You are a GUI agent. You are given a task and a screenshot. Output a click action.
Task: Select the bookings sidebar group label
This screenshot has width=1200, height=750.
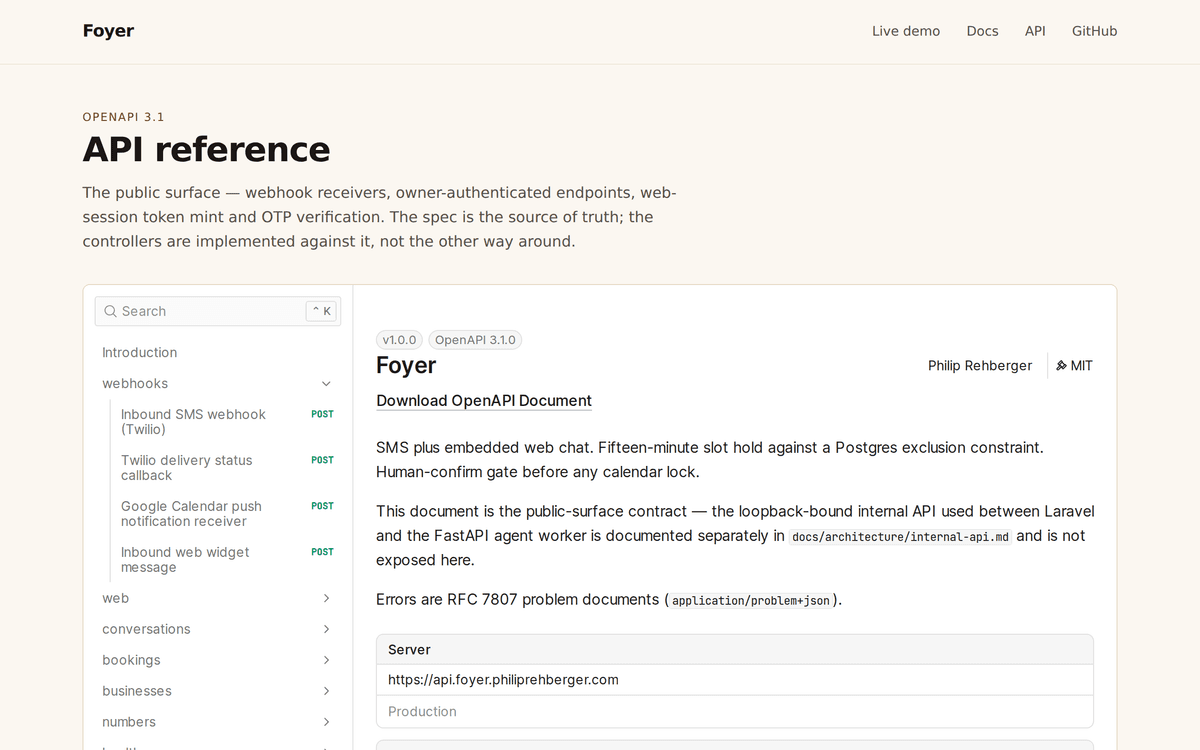(x=131, y=660)
